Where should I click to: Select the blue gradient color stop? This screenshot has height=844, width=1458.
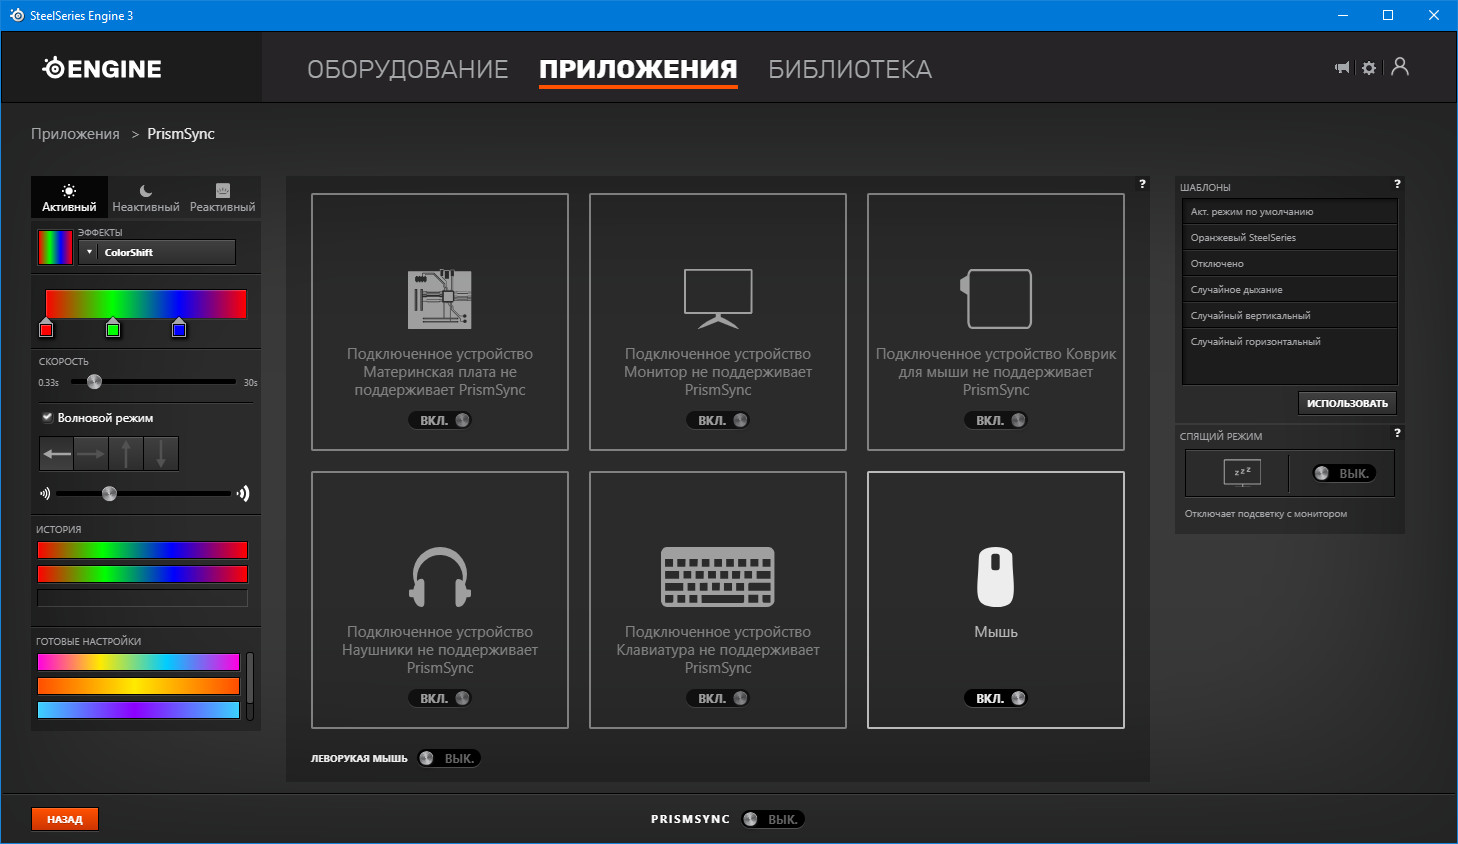[x=179, y=328]
